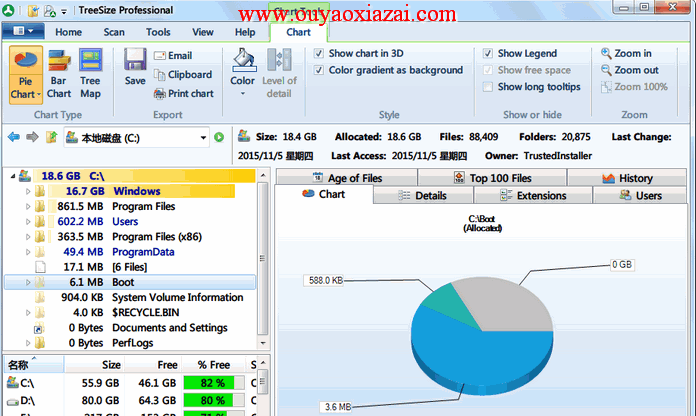
Task: Expand the Boot folder
Action: tap(28, 282)
